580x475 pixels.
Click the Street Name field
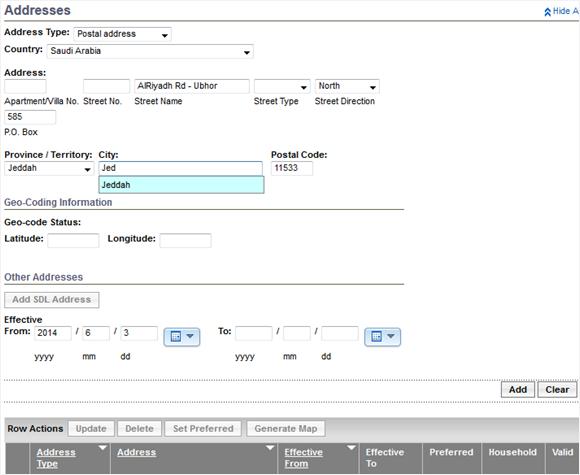click(x=192, y=87)
